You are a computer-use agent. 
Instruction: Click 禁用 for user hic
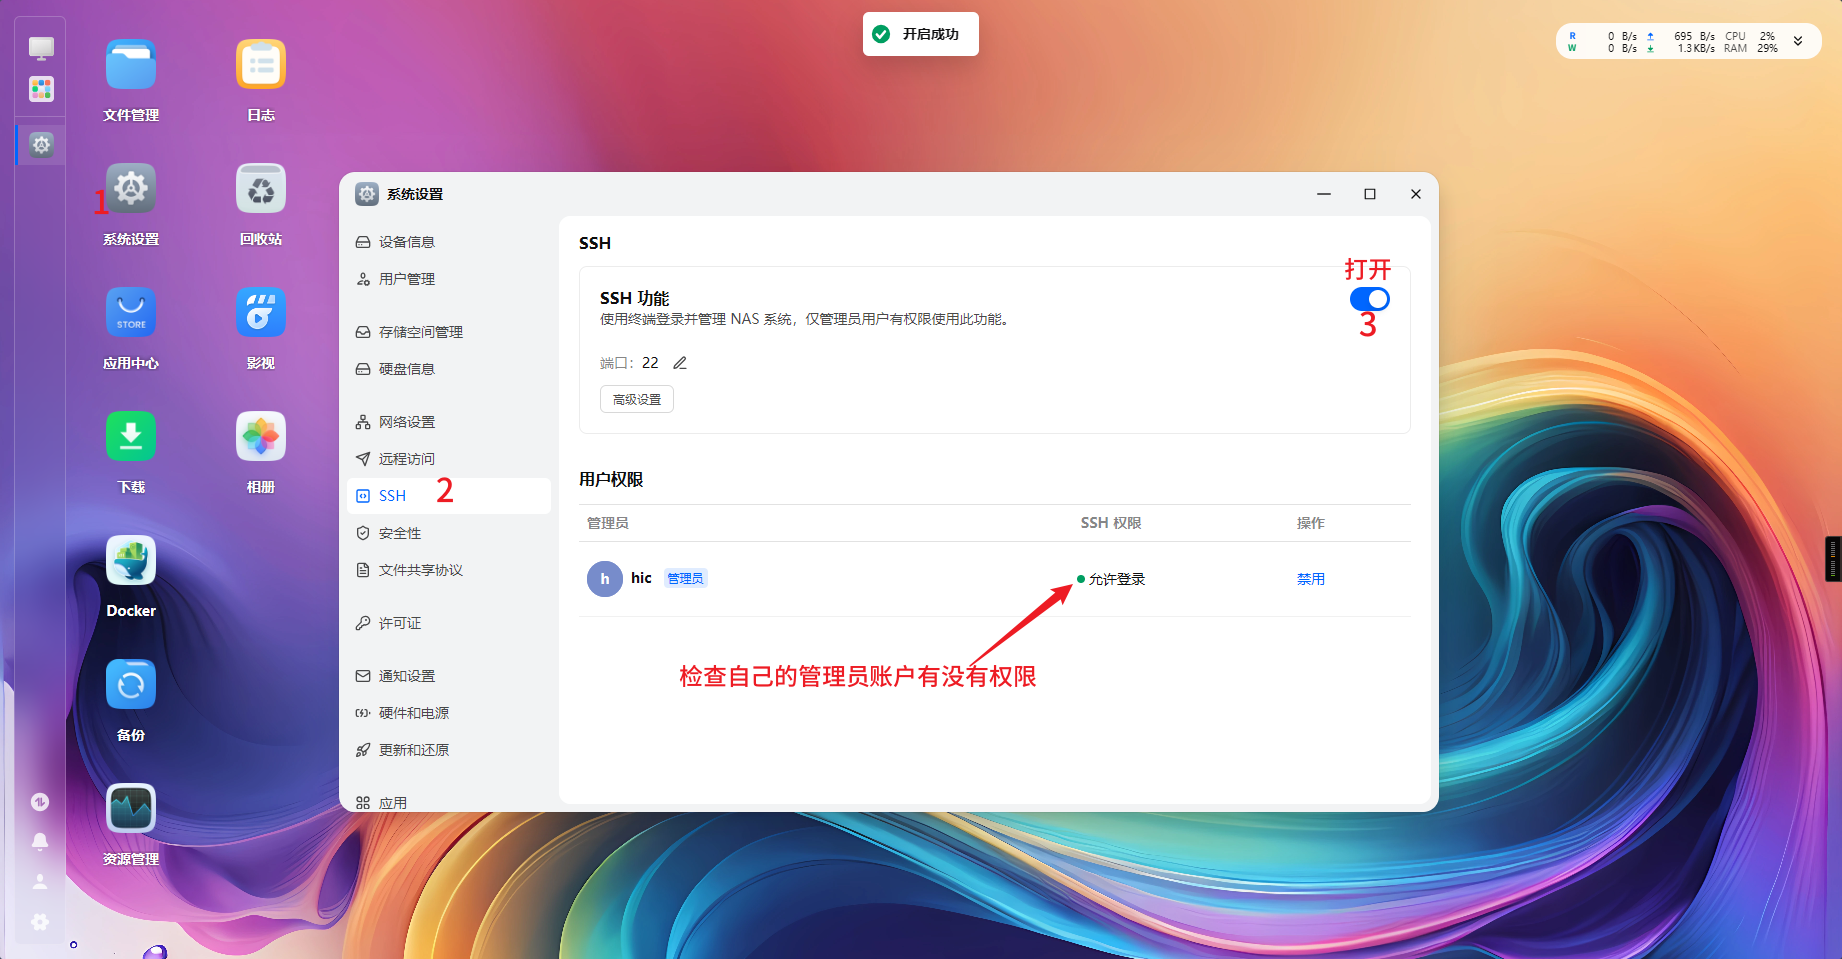click(x=1311, y=579)
